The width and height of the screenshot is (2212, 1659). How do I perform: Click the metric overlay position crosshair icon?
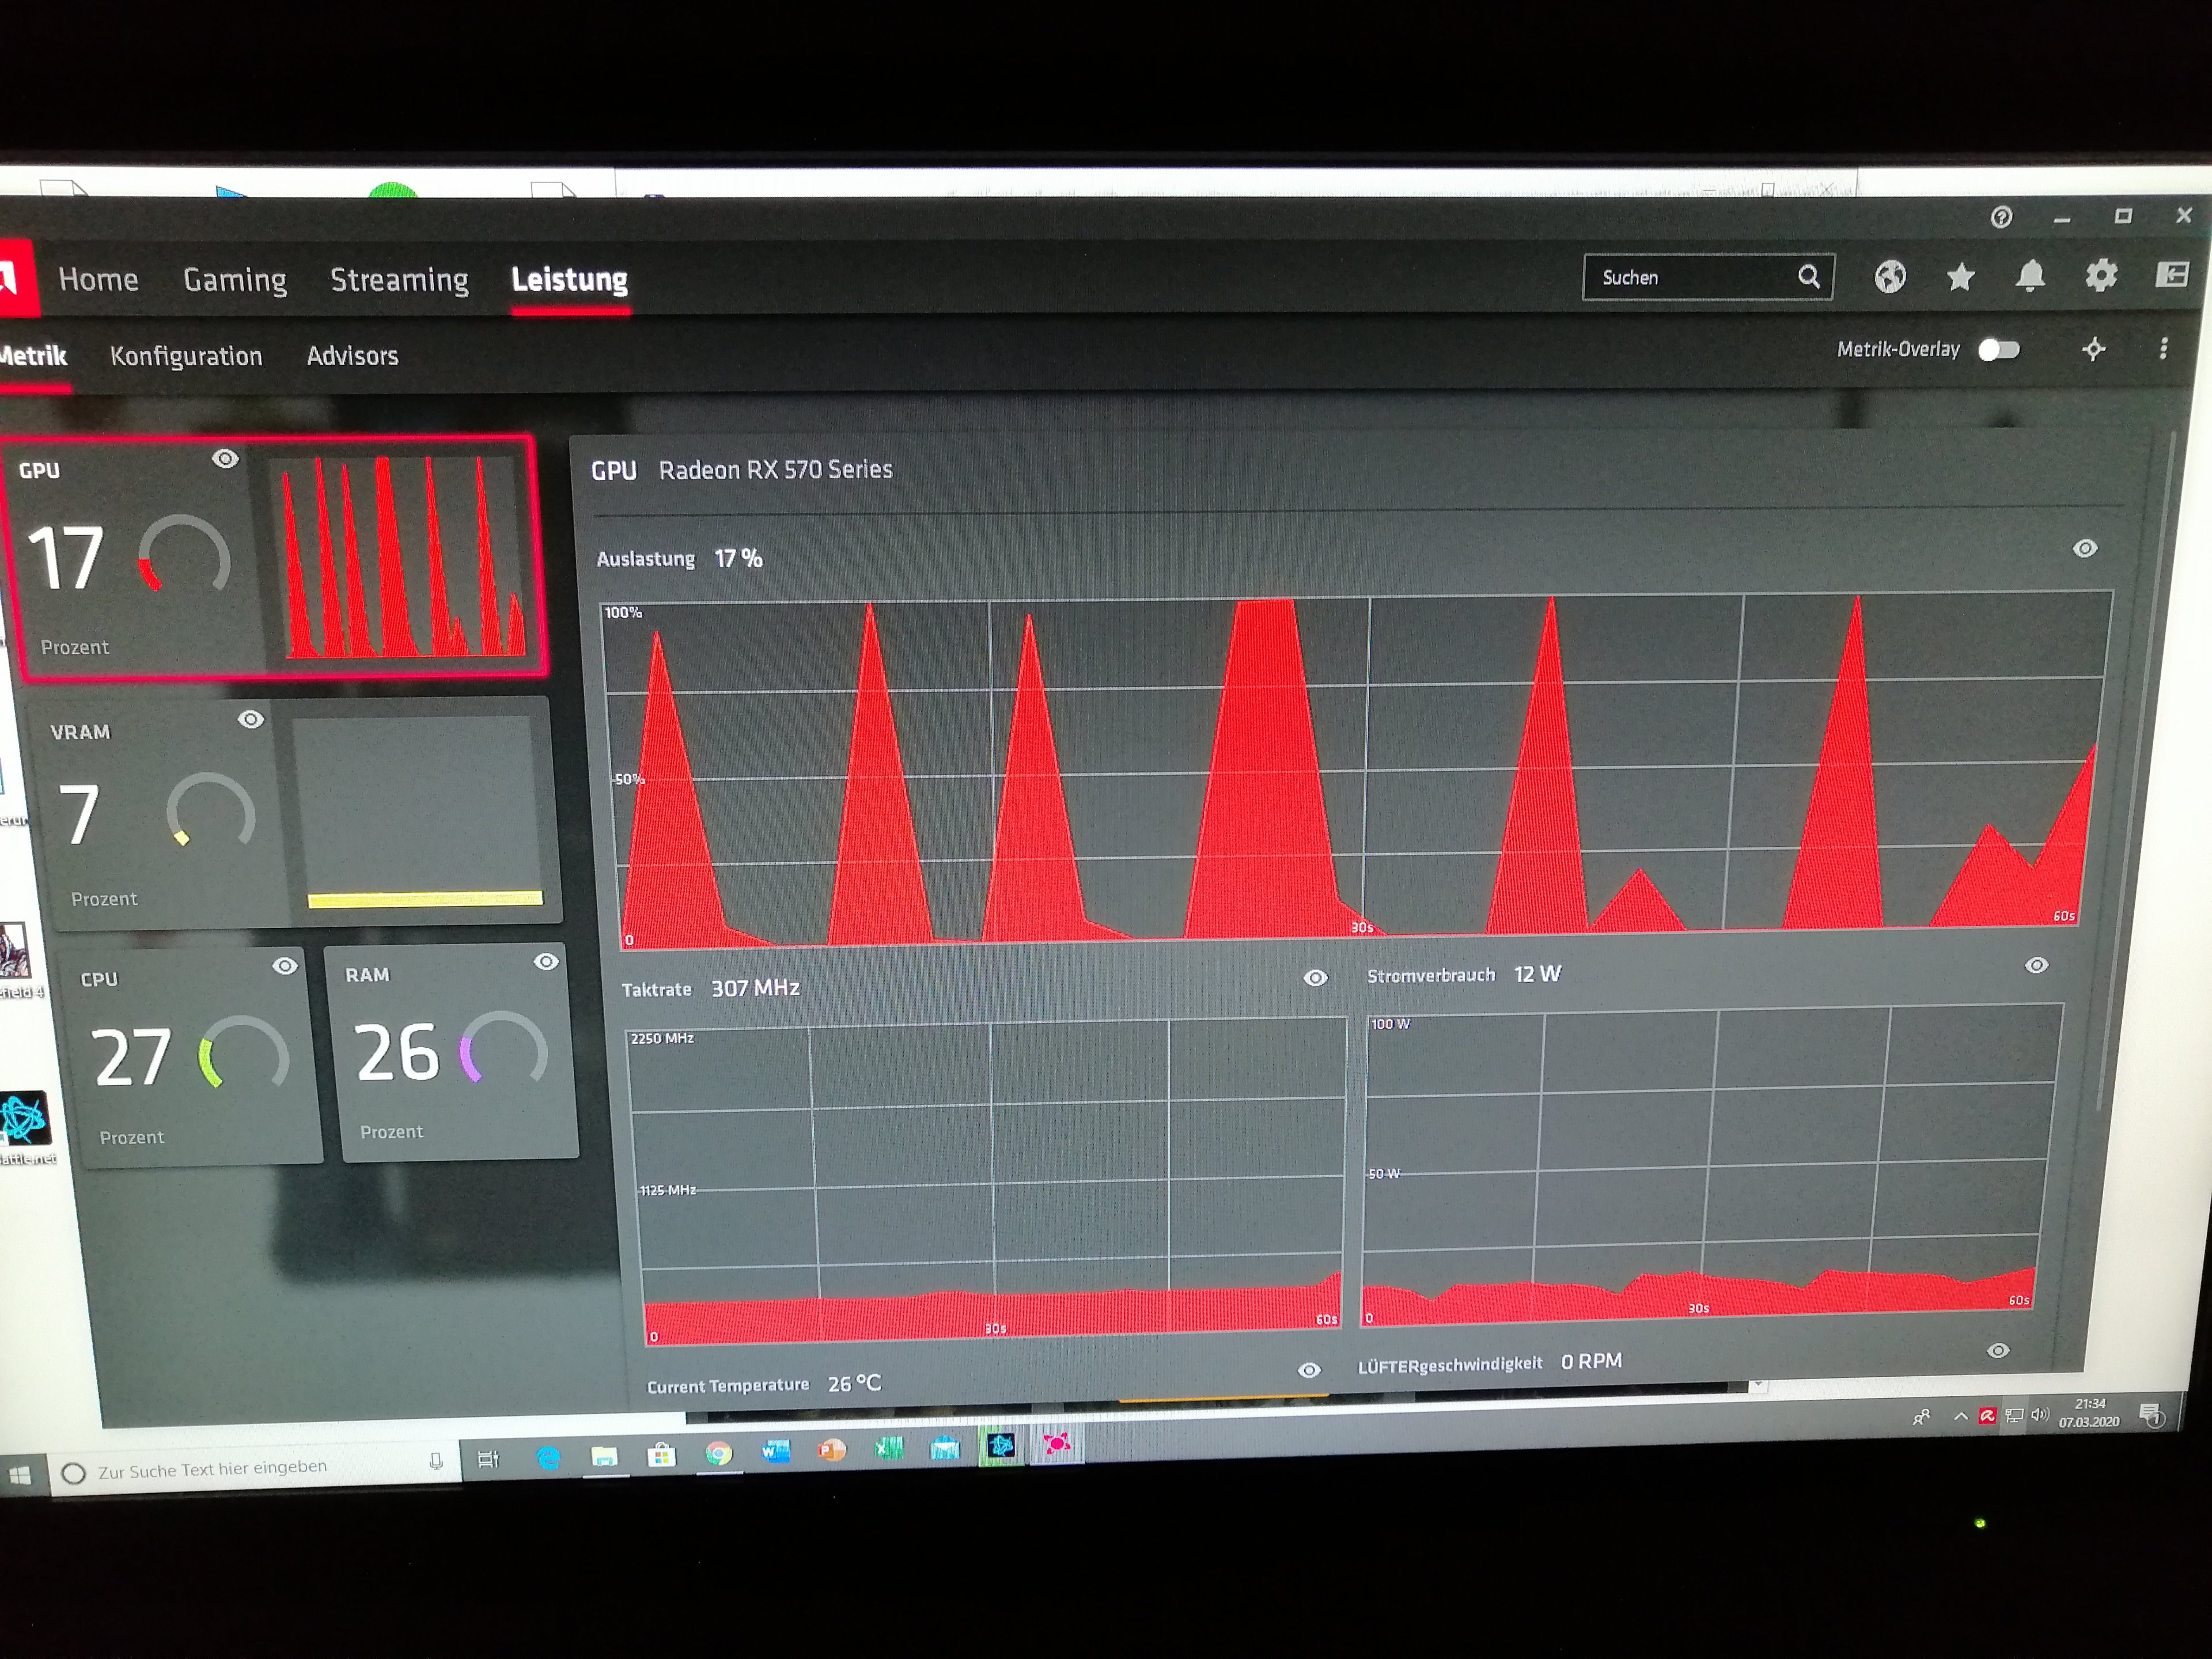(2093, 349)
